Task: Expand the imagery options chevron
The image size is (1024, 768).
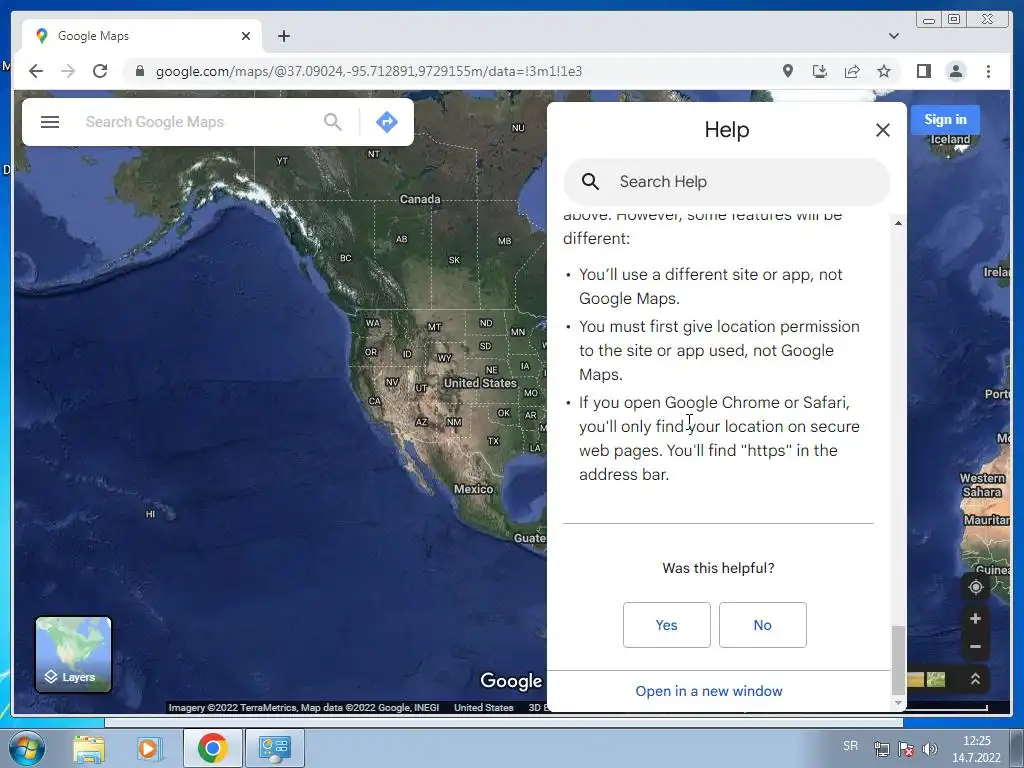Action: point(975,679)
